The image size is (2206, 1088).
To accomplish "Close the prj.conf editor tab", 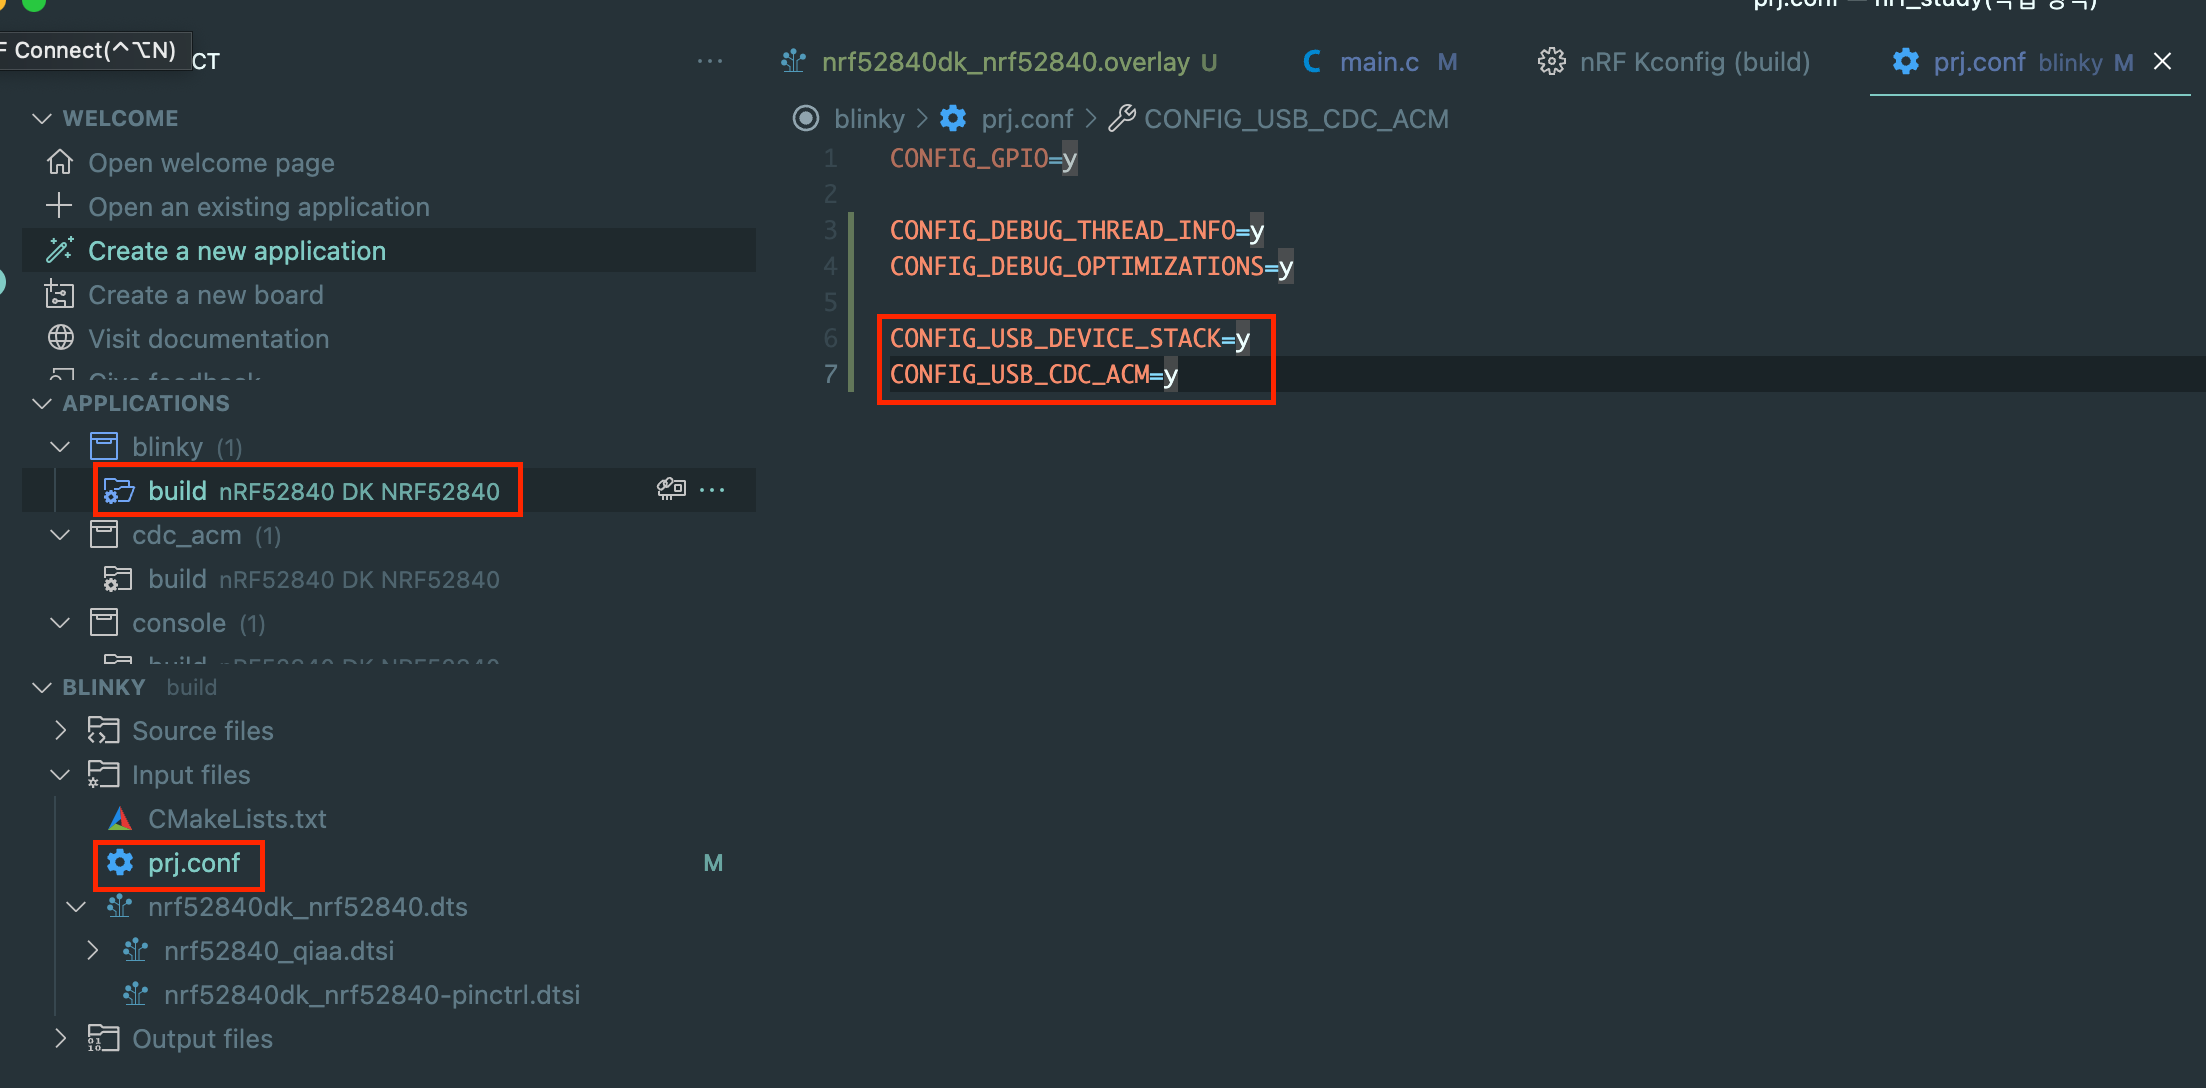I will point(2162,62).
